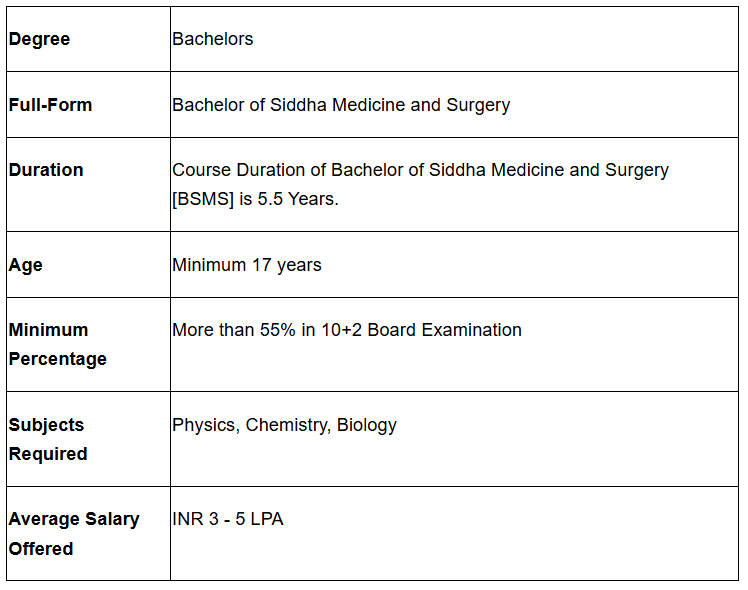The width and height of the screenshot is (748, 590).
Task: Click the "Average Salary Offered" row label
Action: pyautogui.click(x=73, y=533)
